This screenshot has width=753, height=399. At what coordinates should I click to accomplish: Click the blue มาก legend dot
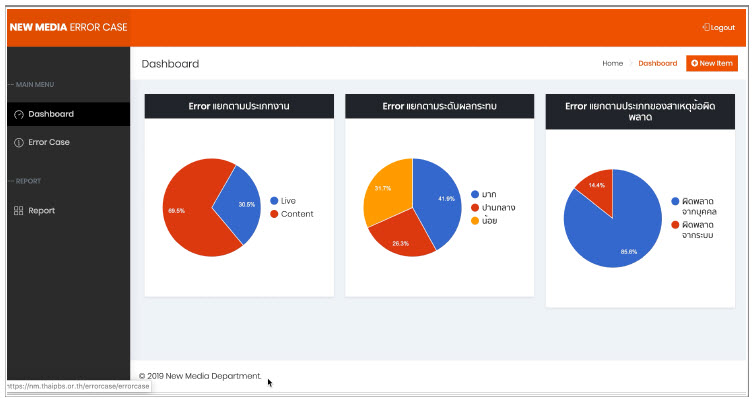tap(475, 194)
